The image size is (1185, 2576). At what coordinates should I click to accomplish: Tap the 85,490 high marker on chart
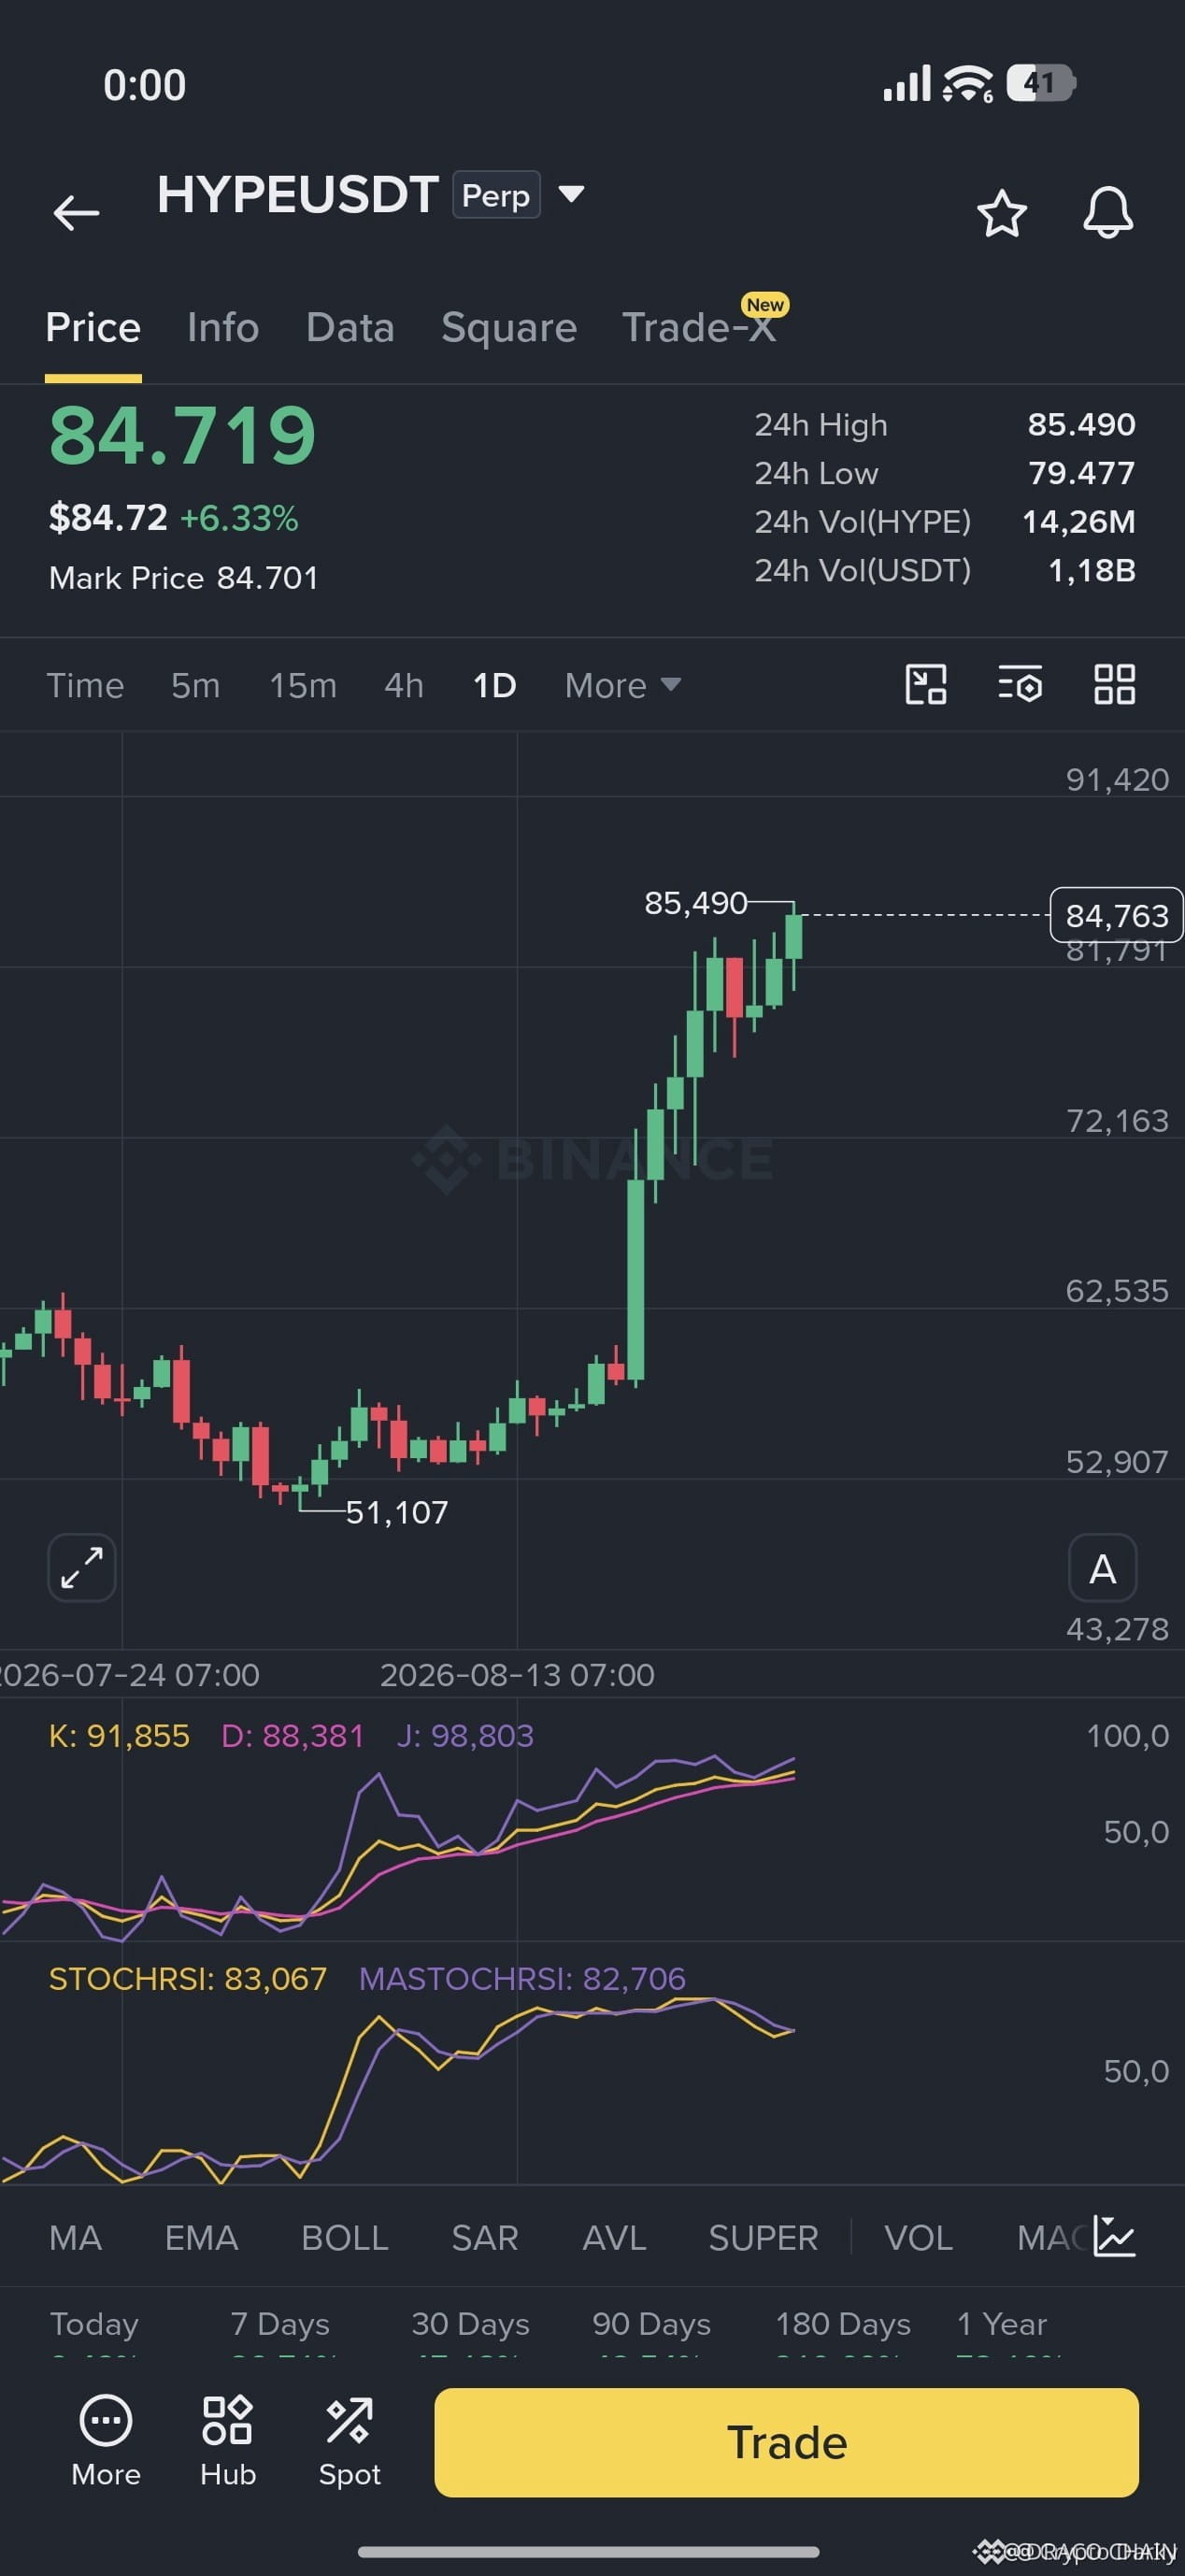tap(695, 903)
